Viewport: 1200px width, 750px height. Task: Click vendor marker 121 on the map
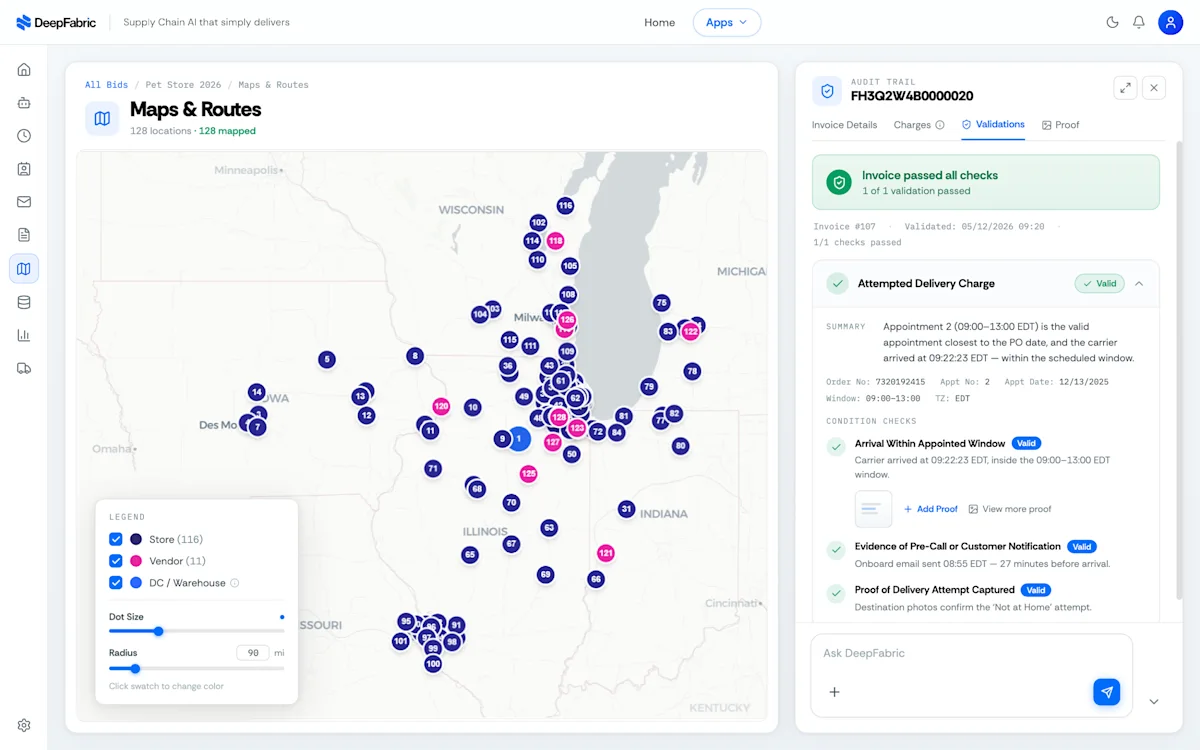pos(606,553)
